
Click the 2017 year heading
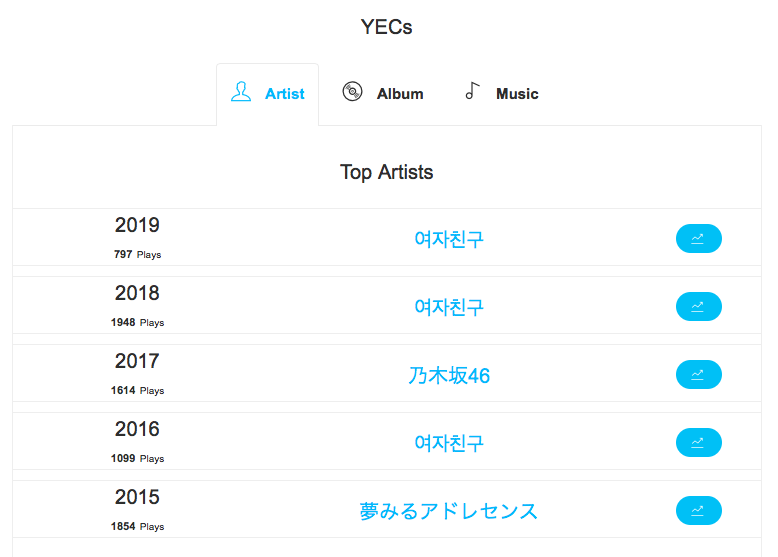point(137,361)
